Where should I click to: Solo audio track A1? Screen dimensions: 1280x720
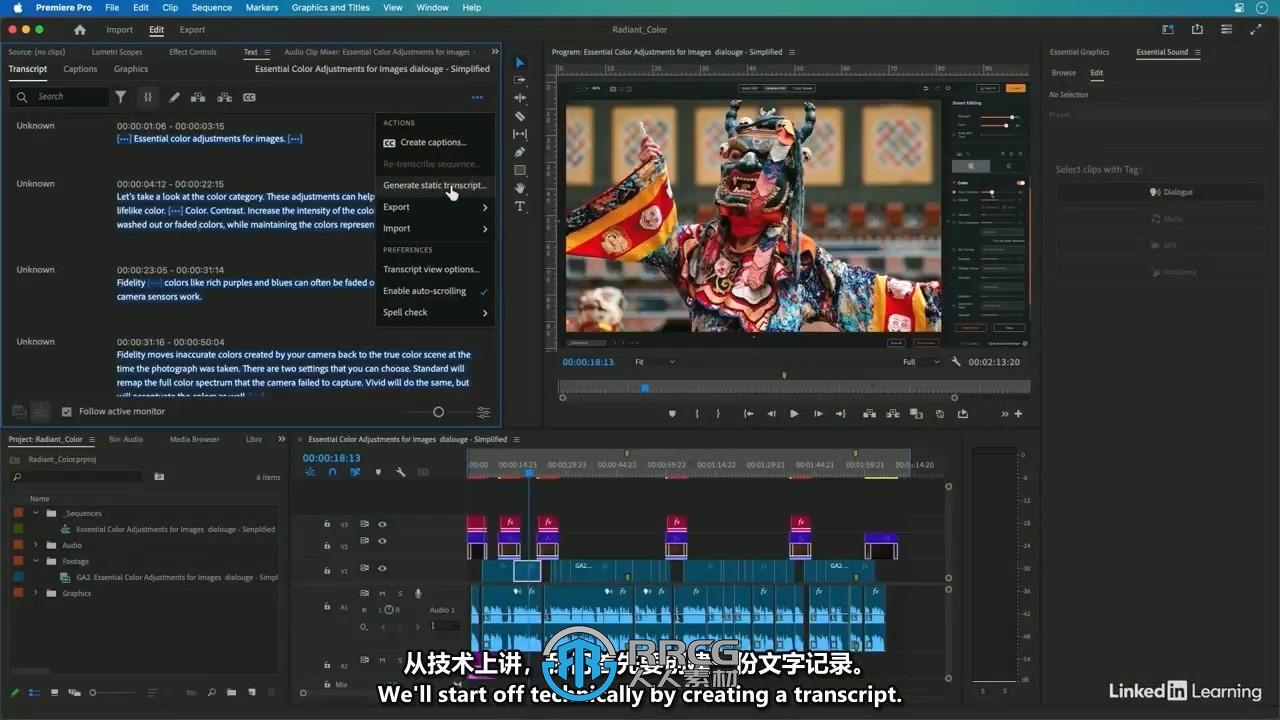[400, 593]
